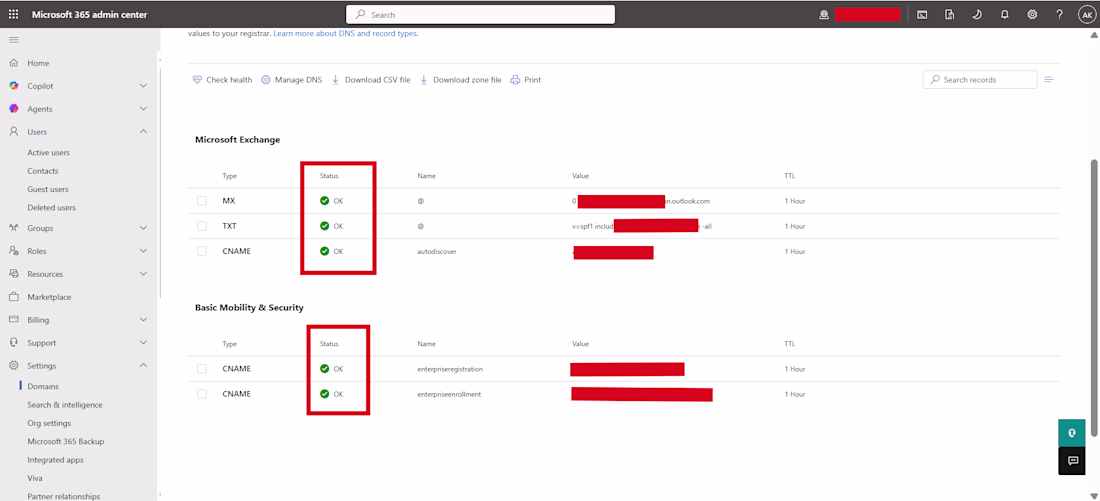Open Microsoft 365 Backup in the sidebar

coord(66,441)
